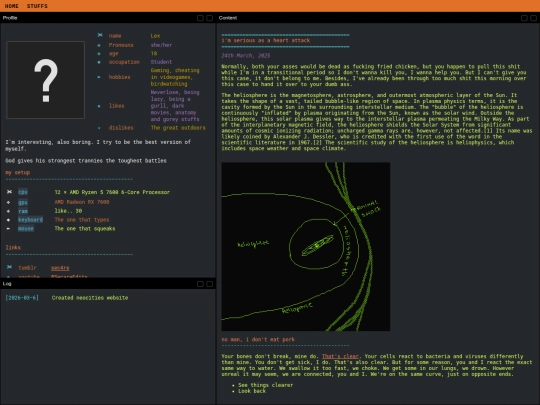Click the right square button in Profile header

209,18
